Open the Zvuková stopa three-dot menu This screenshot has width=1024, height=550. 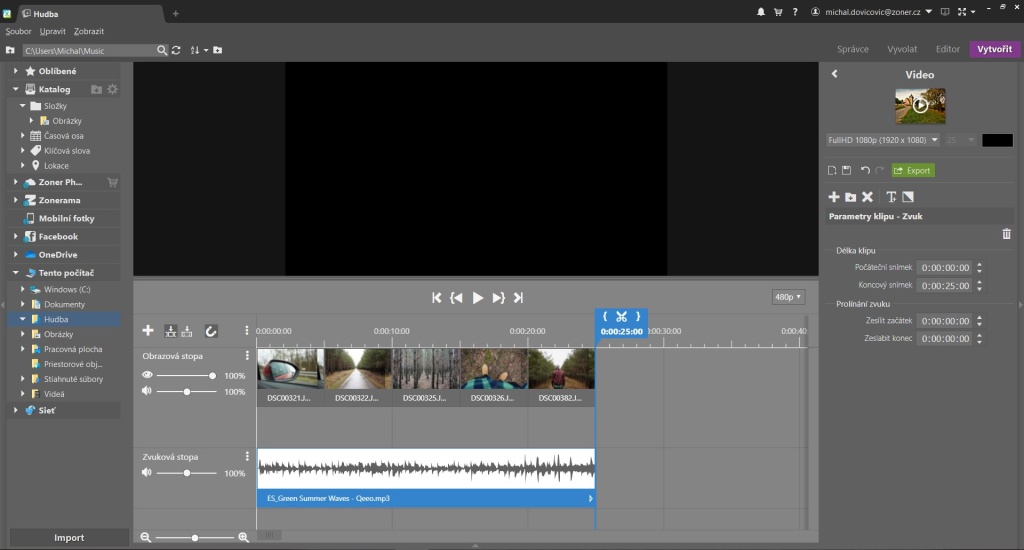click(247, 456)
